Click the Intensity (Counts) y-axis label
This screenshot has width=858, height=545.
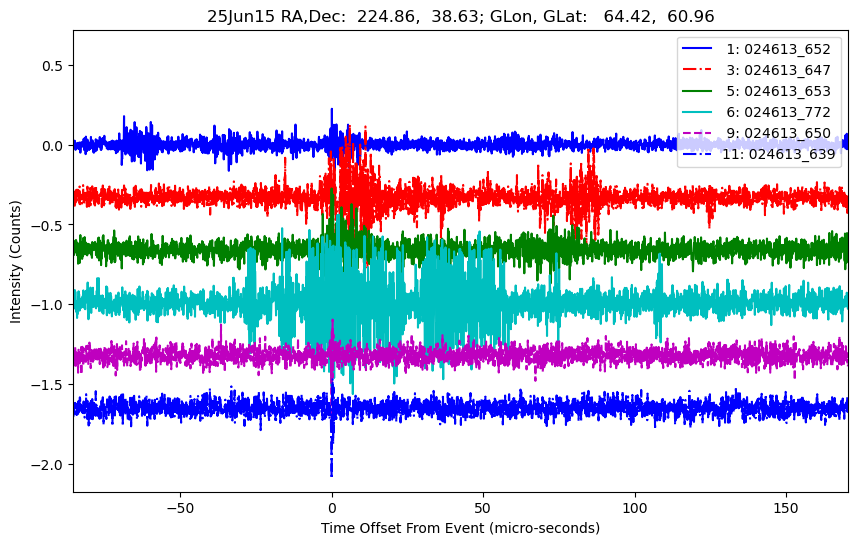16,260
